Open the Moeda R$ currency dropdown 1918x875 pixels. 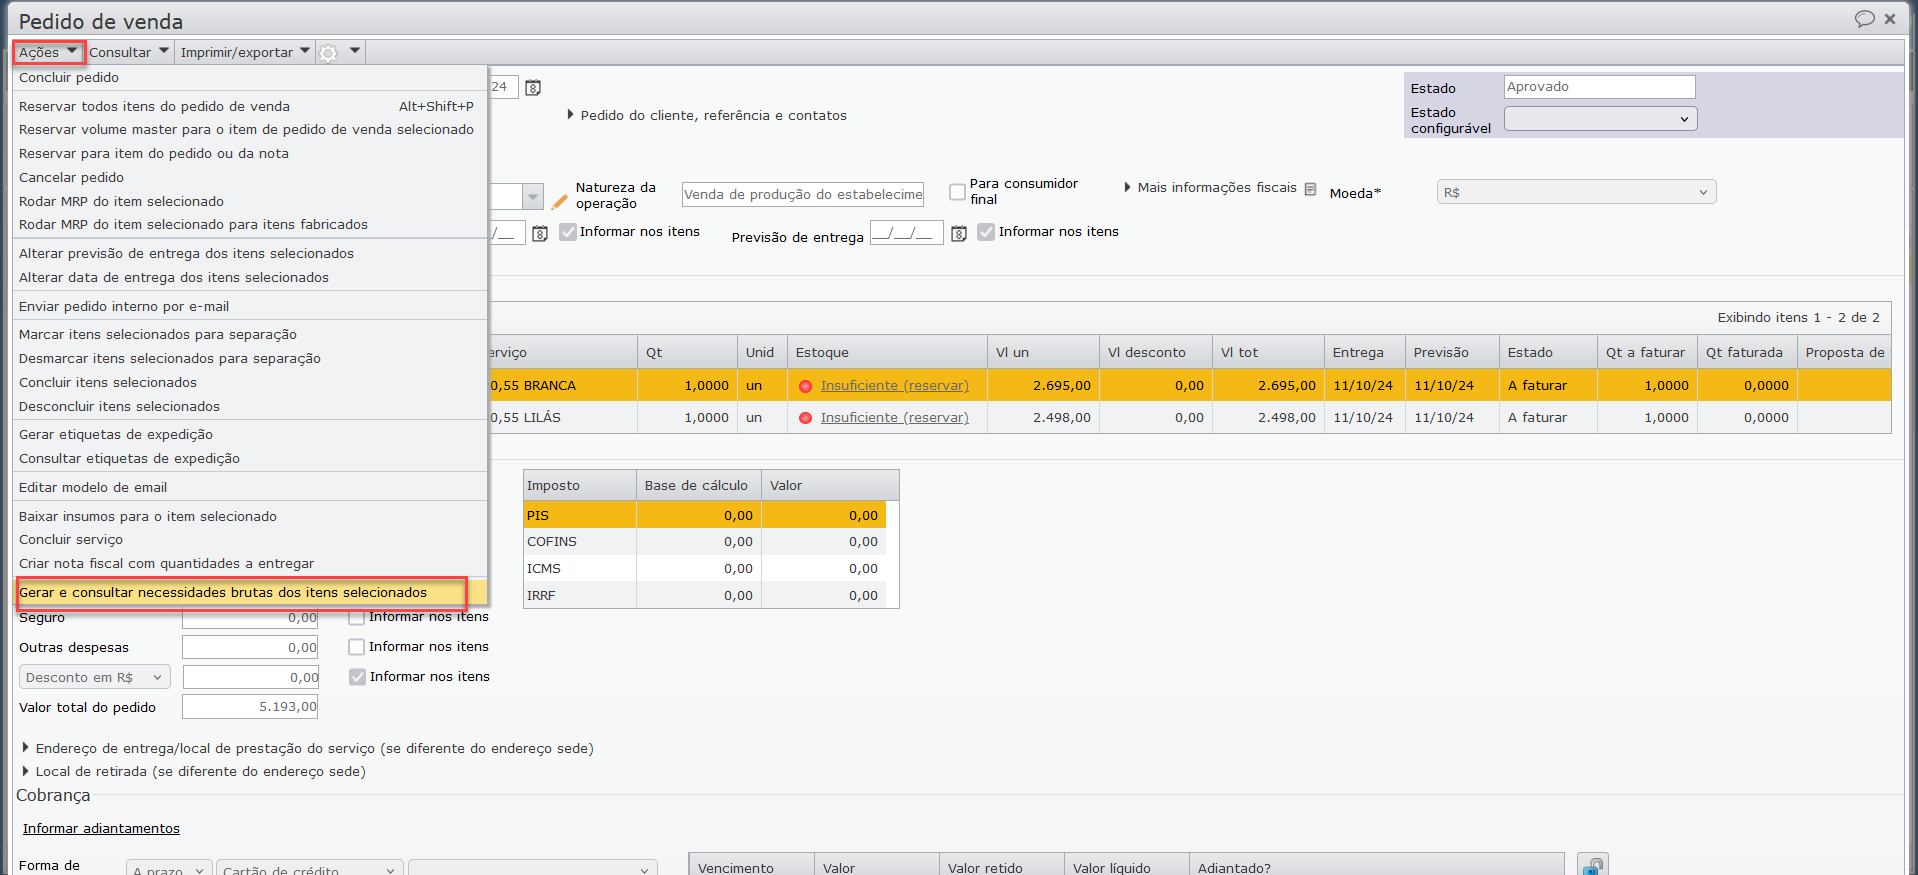[1575, 192]
